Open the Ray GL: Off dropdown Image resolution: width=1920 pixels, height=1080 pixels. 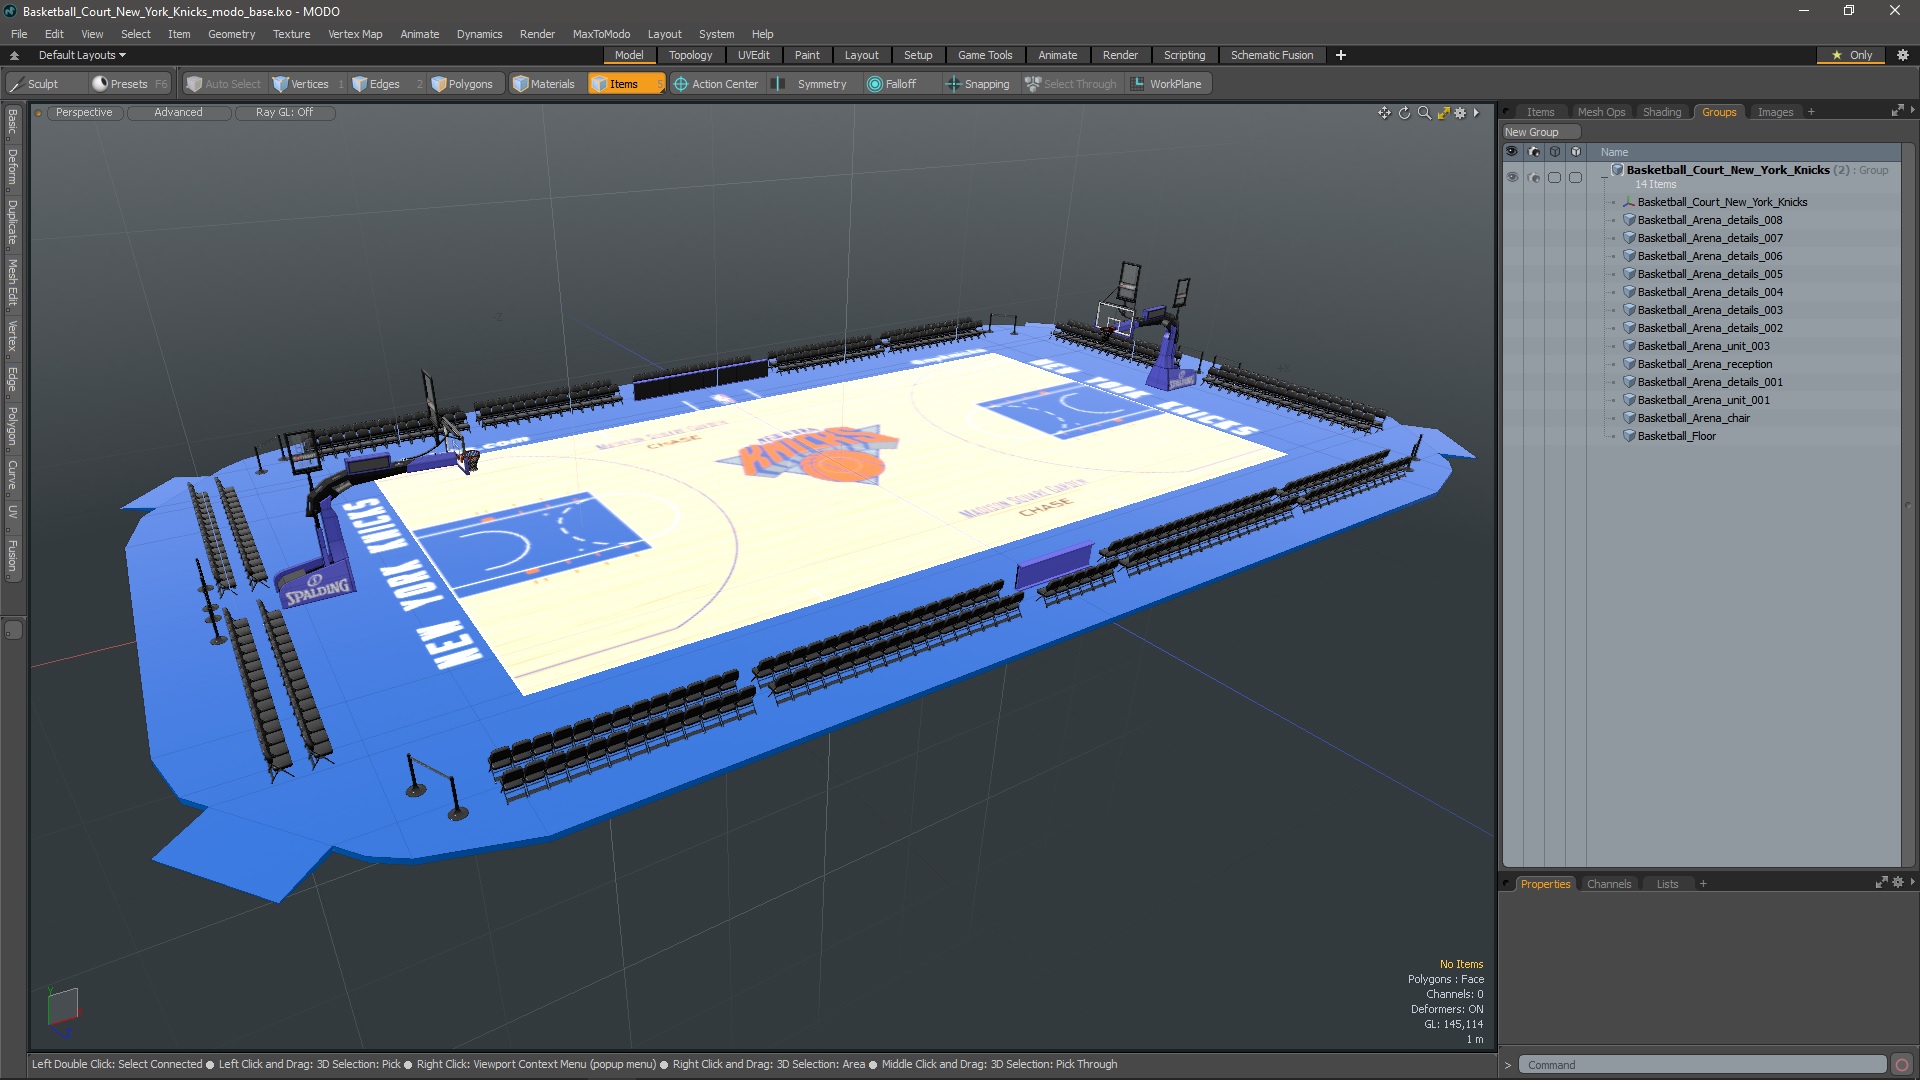tap(284, 112)
